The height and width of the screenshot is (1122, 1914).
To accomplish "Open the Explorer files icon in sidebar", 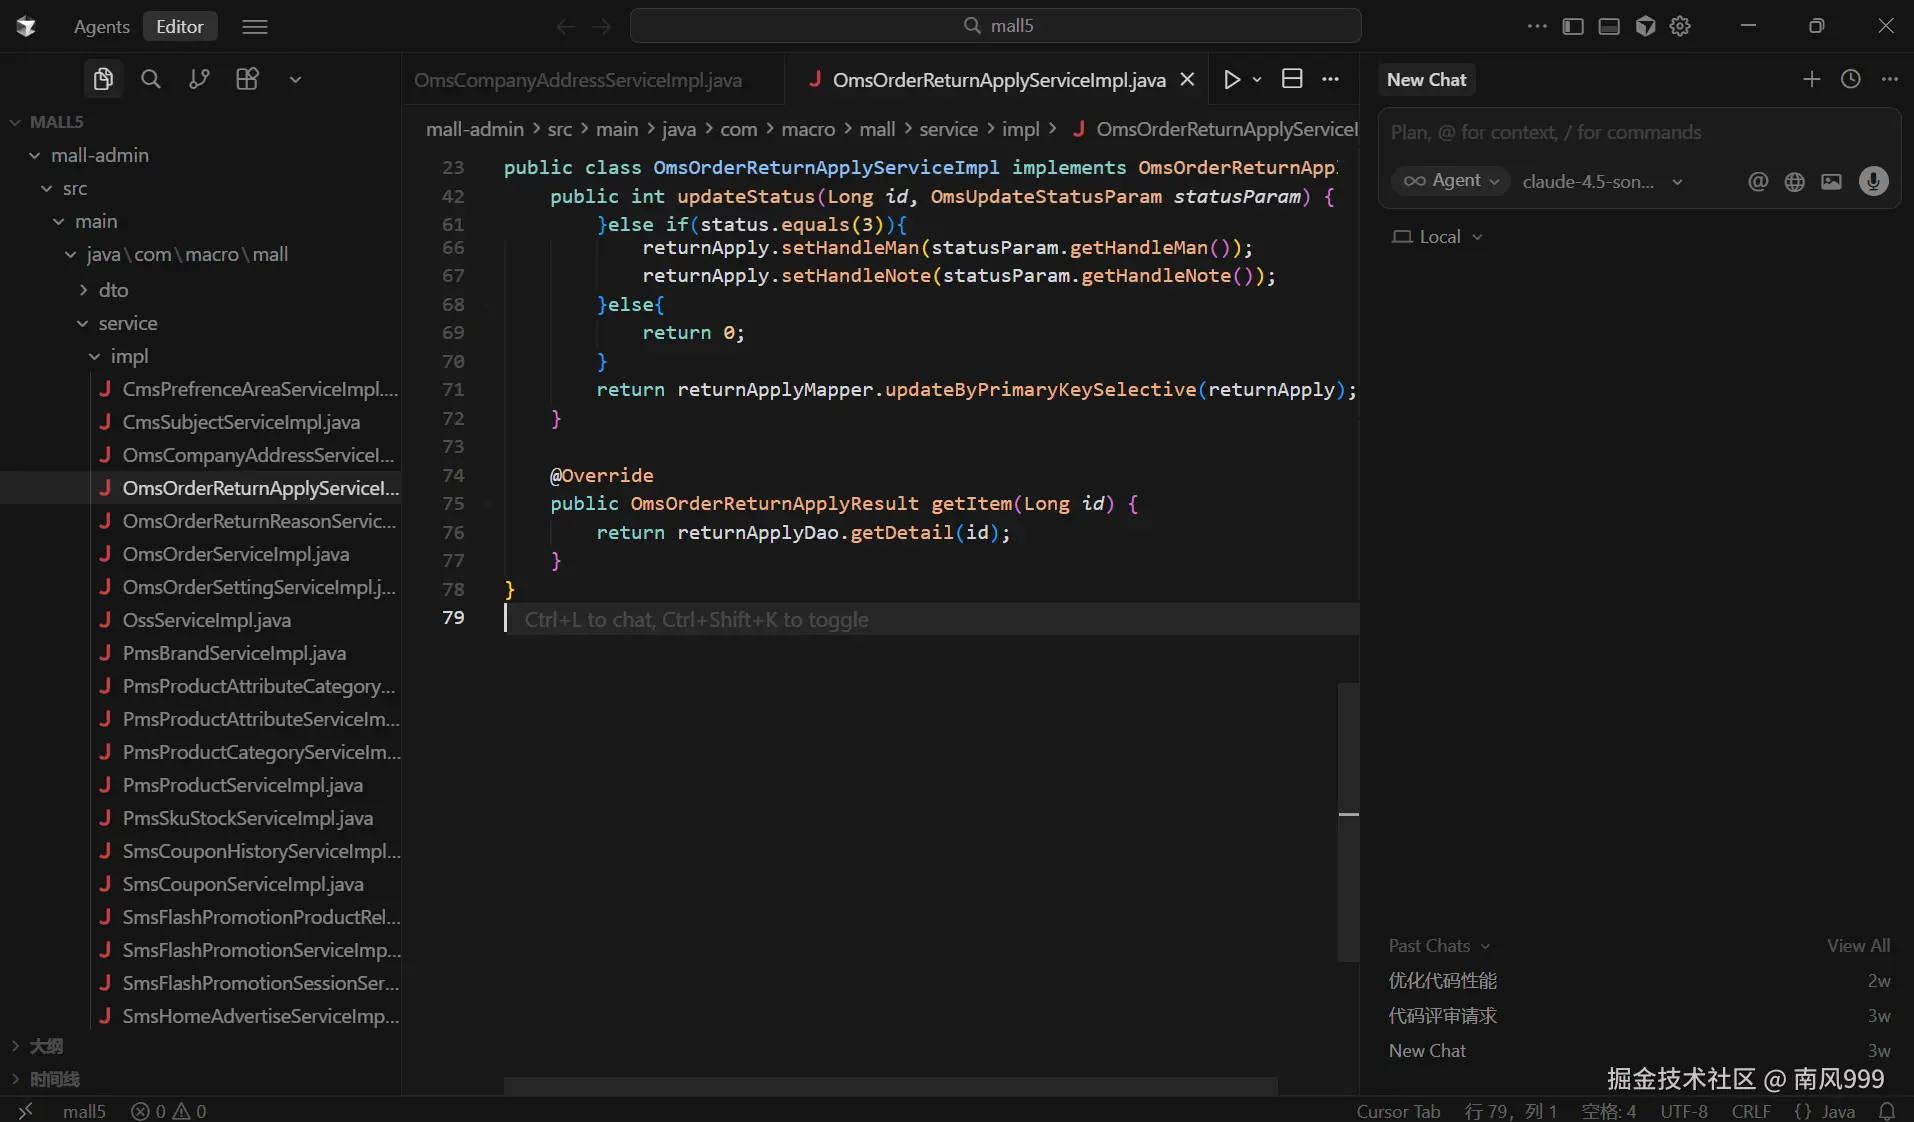I will click(x=103, y=79).
